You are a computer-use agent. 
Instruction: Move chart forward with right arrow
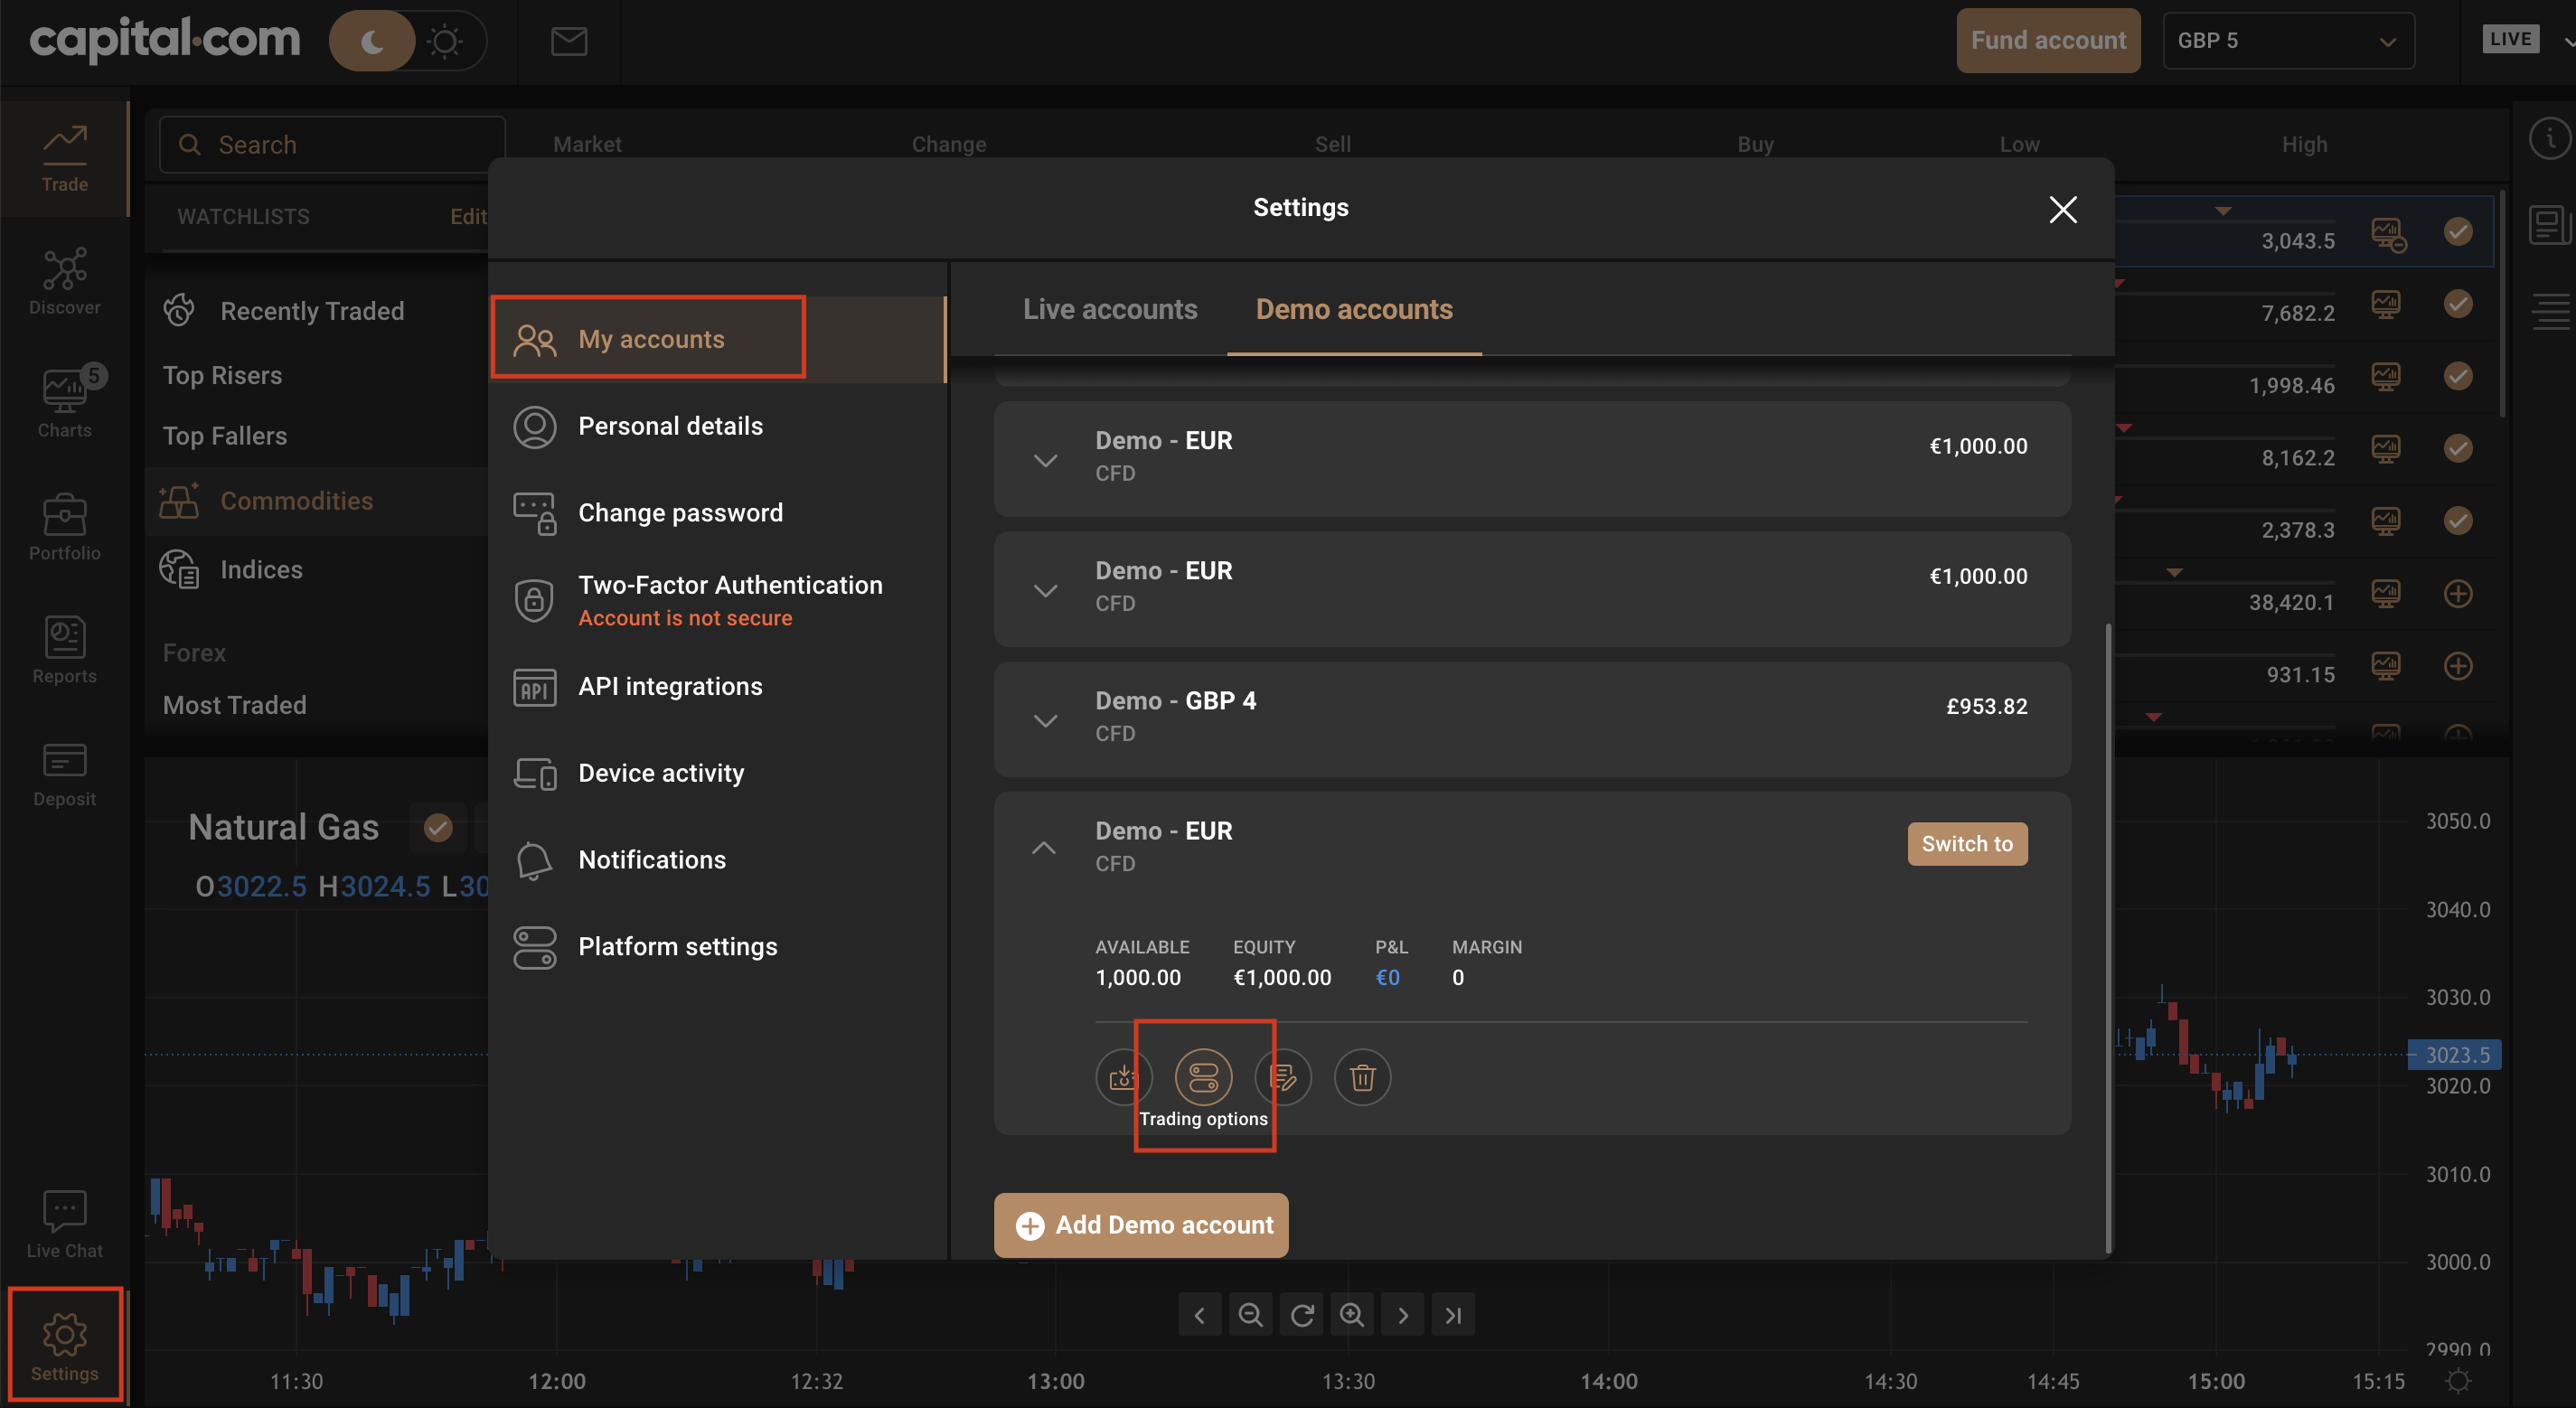[1403, 1315]
